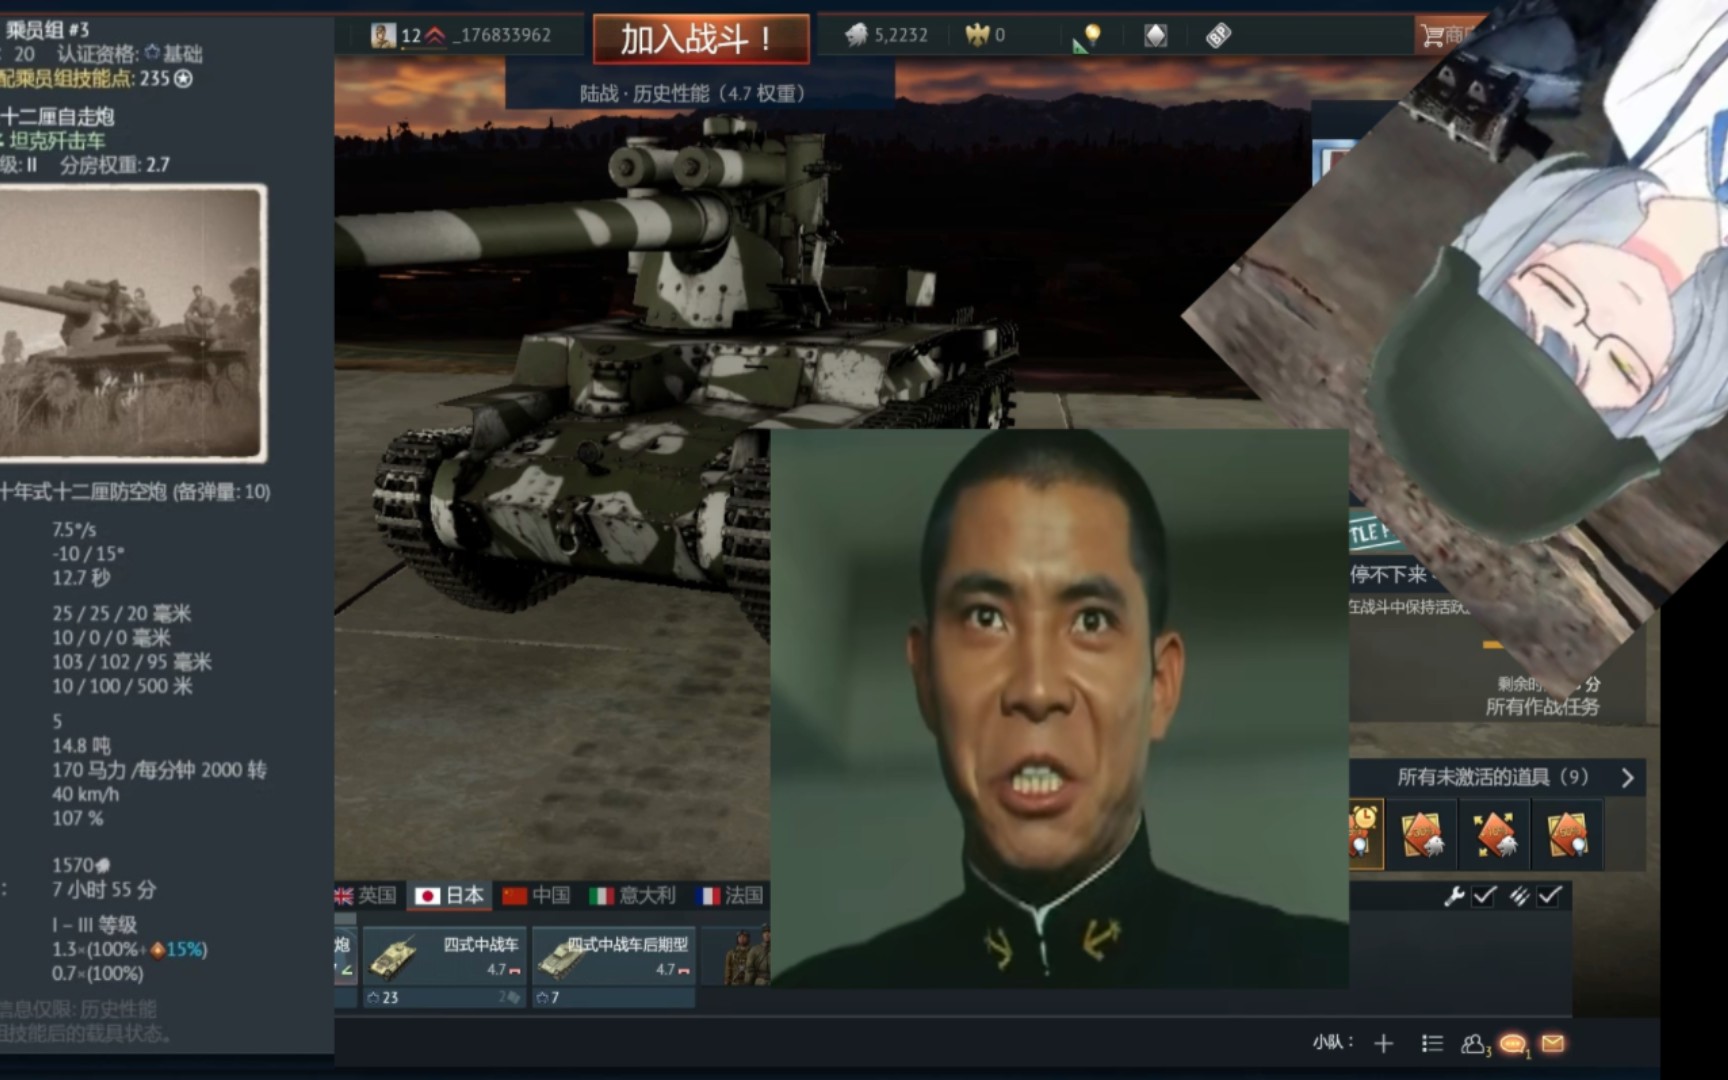
Task: Click the 停不下来 battle task title
Action: (x=1388, y=575)
